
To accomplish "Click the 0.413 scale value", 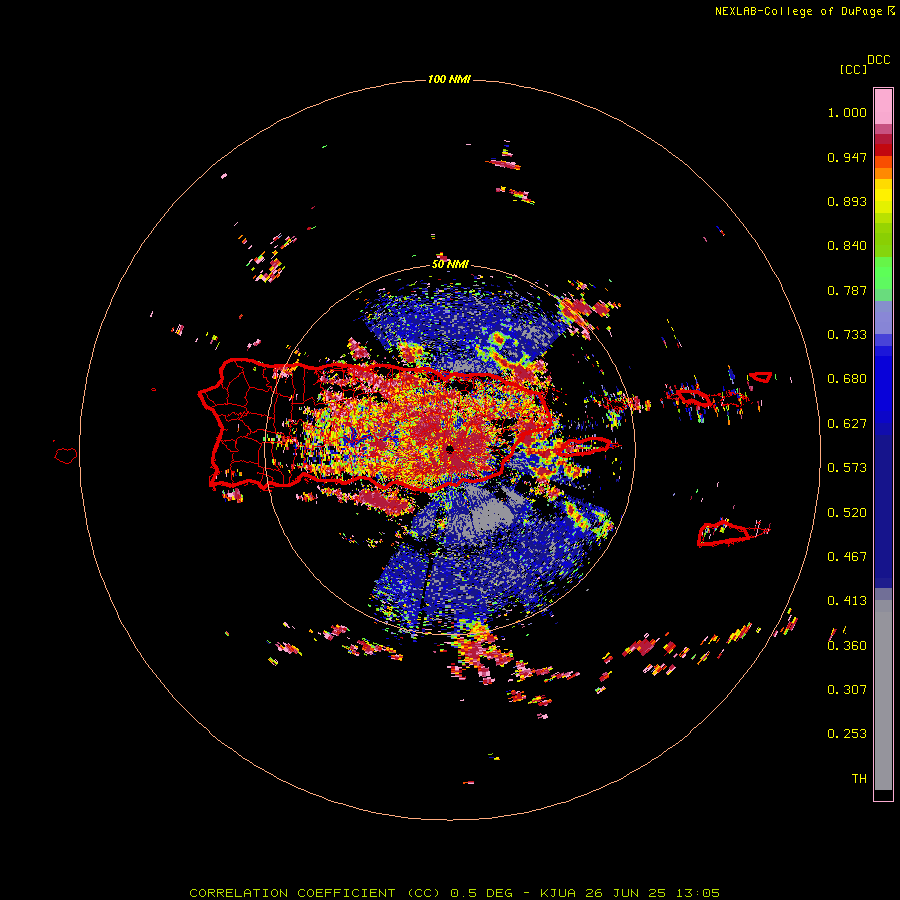I will [x=847, y=601].
